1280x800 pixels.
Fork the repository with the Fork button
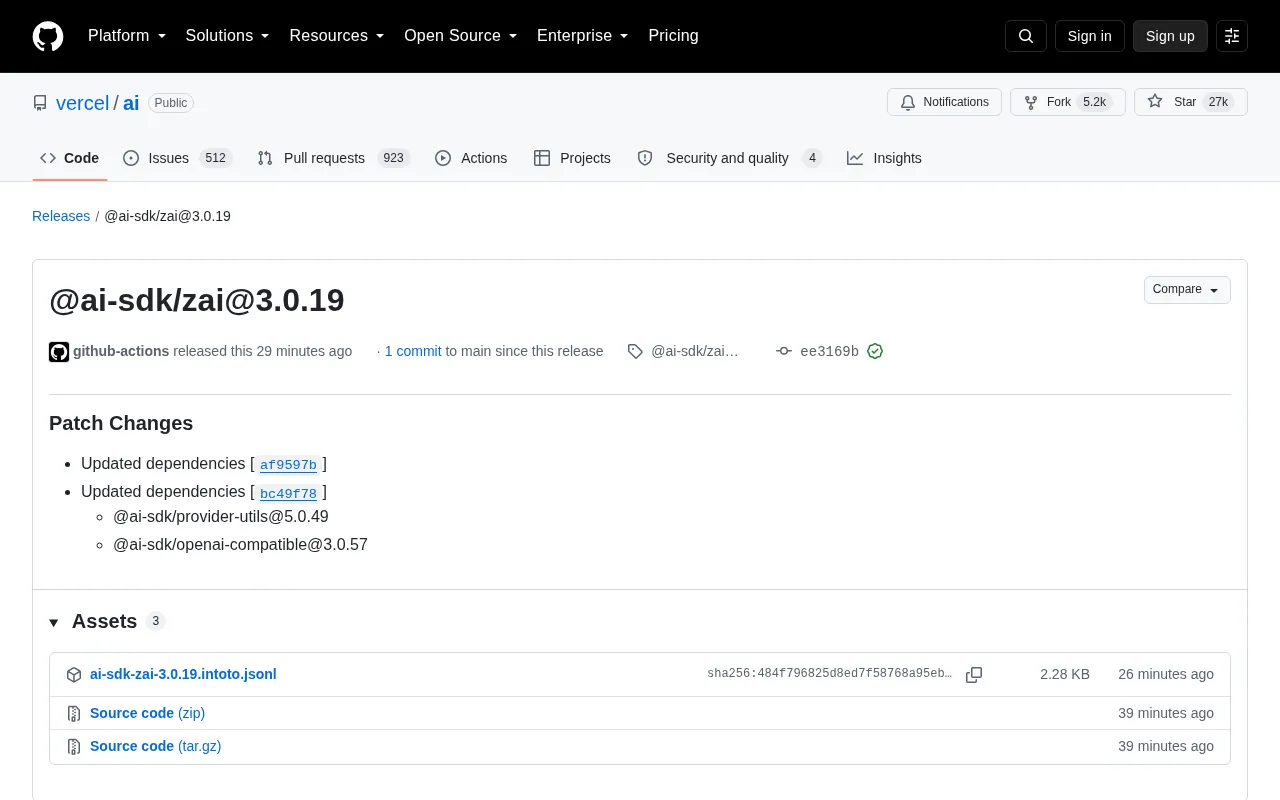click(x=1068, y=102)
